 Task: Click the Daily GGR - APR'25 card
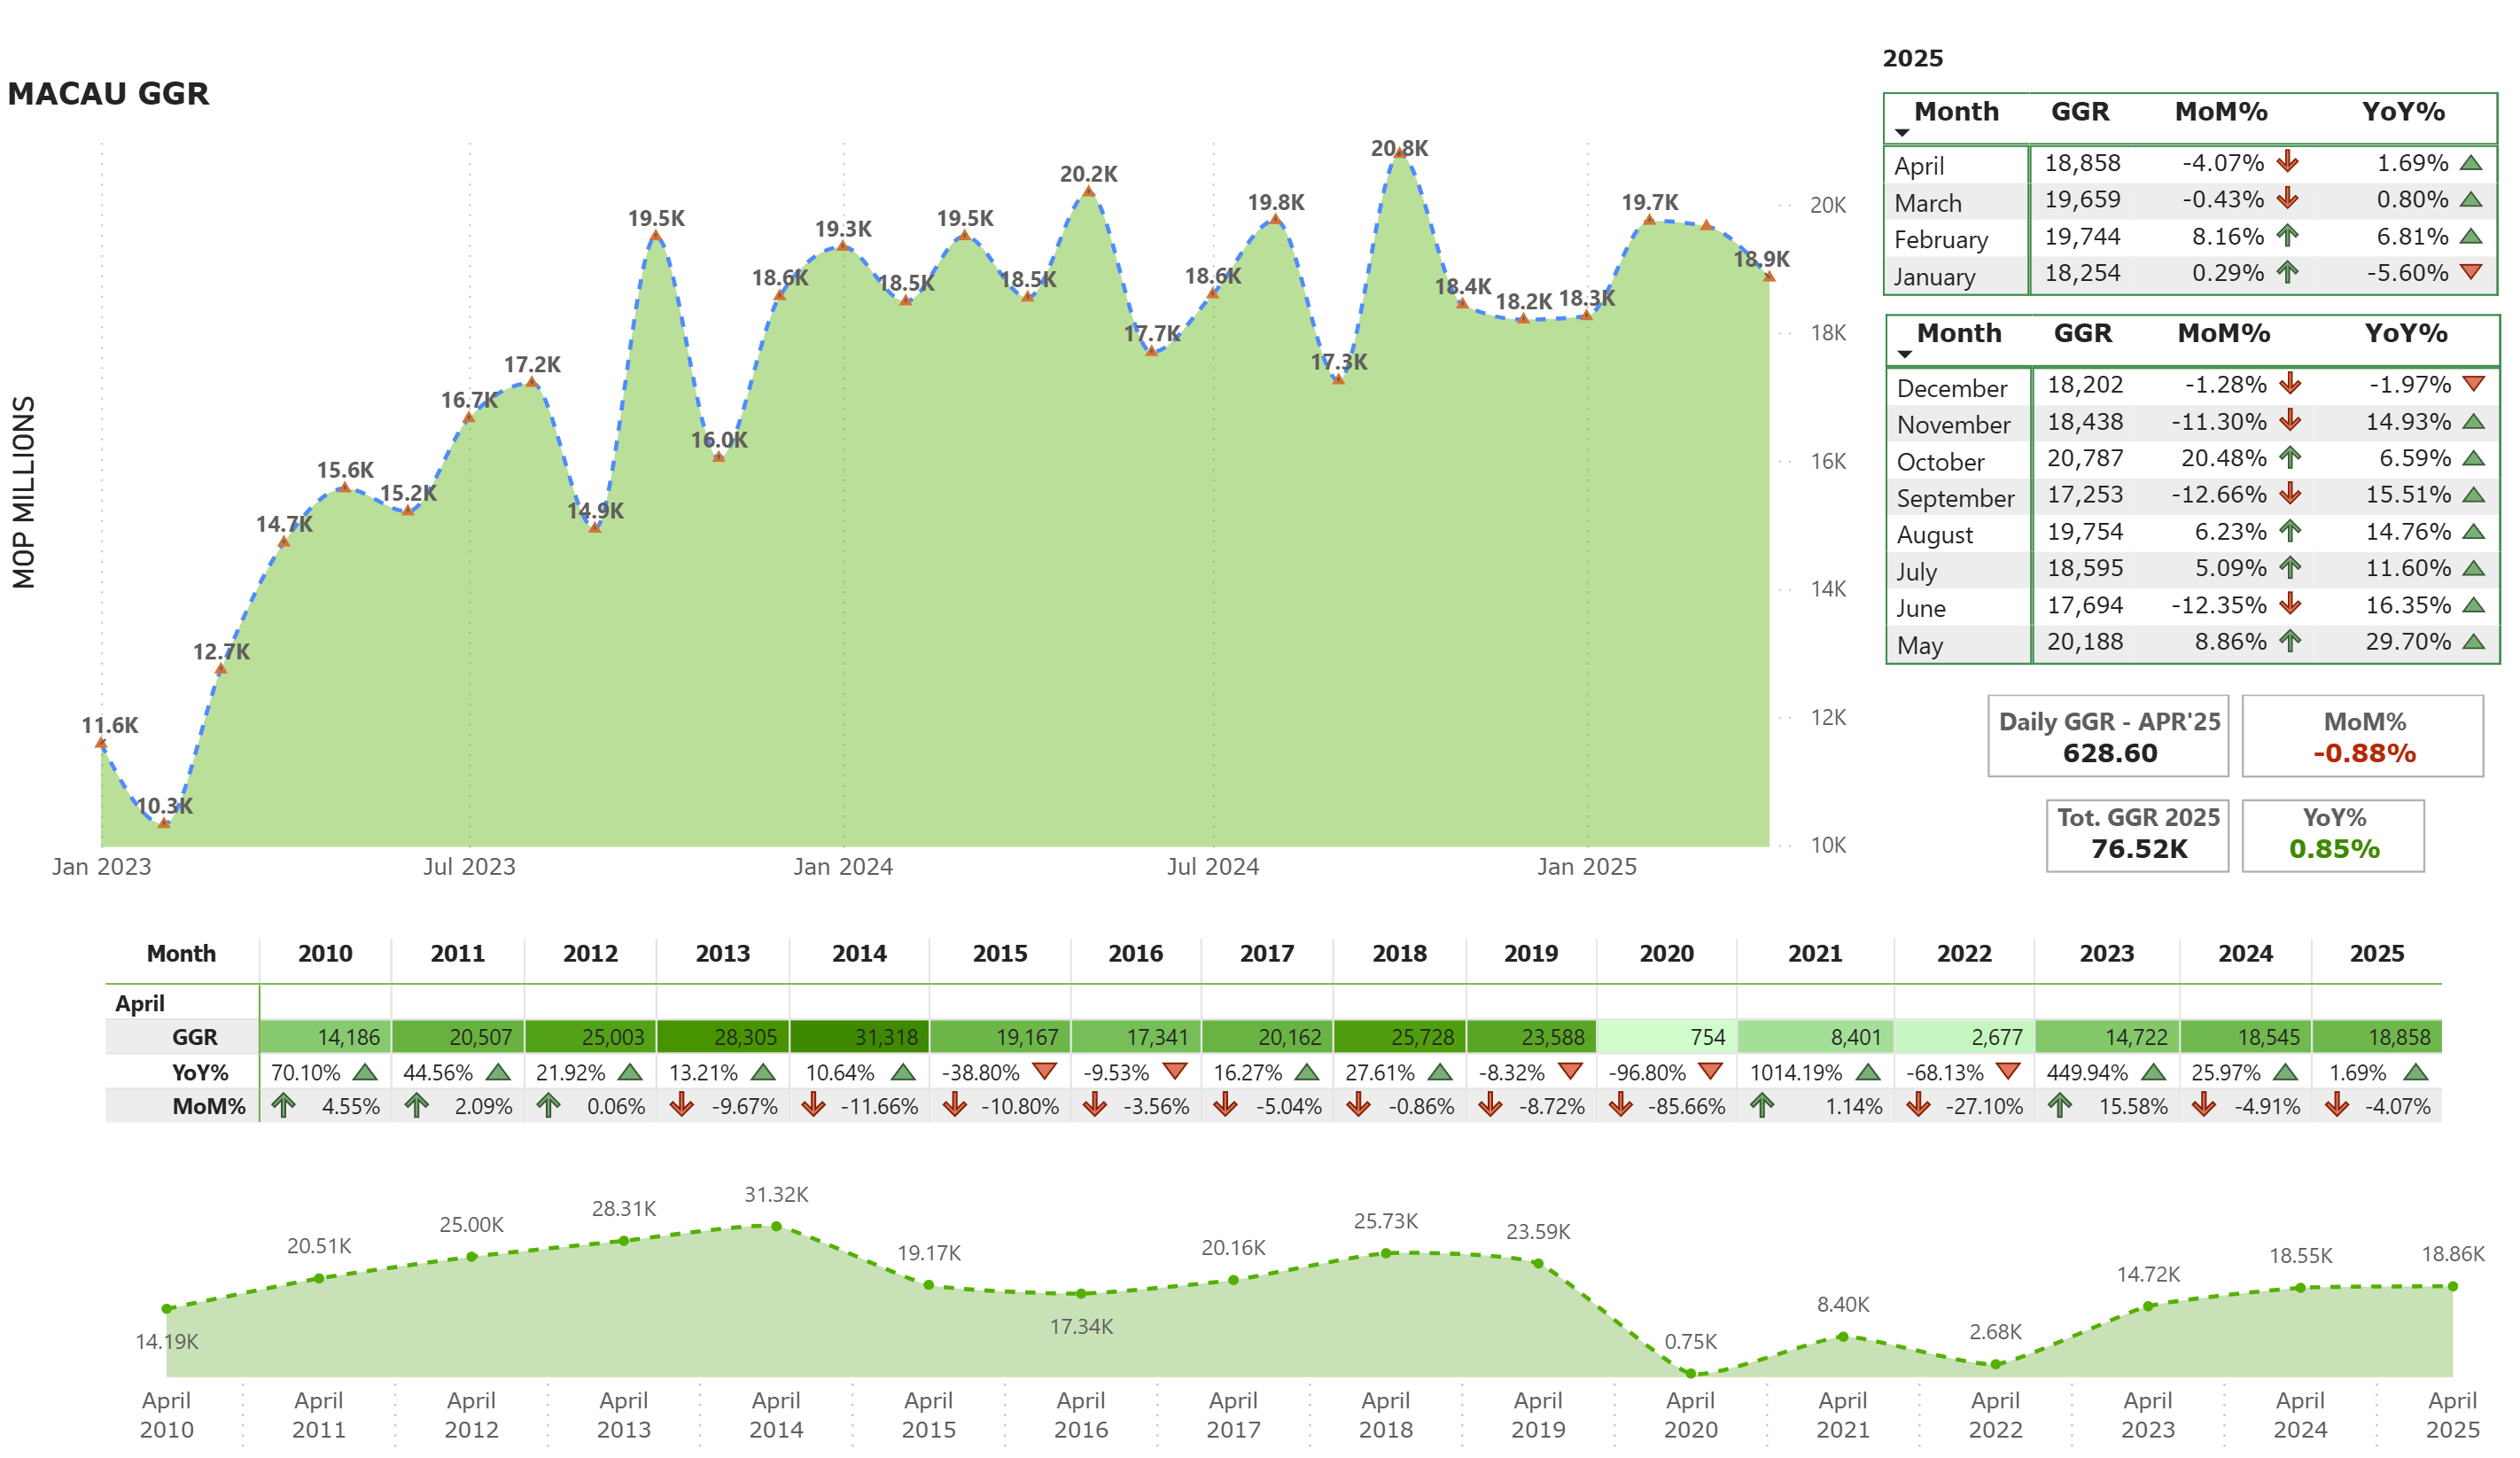pyautogui.click(x=2108, y=736)
